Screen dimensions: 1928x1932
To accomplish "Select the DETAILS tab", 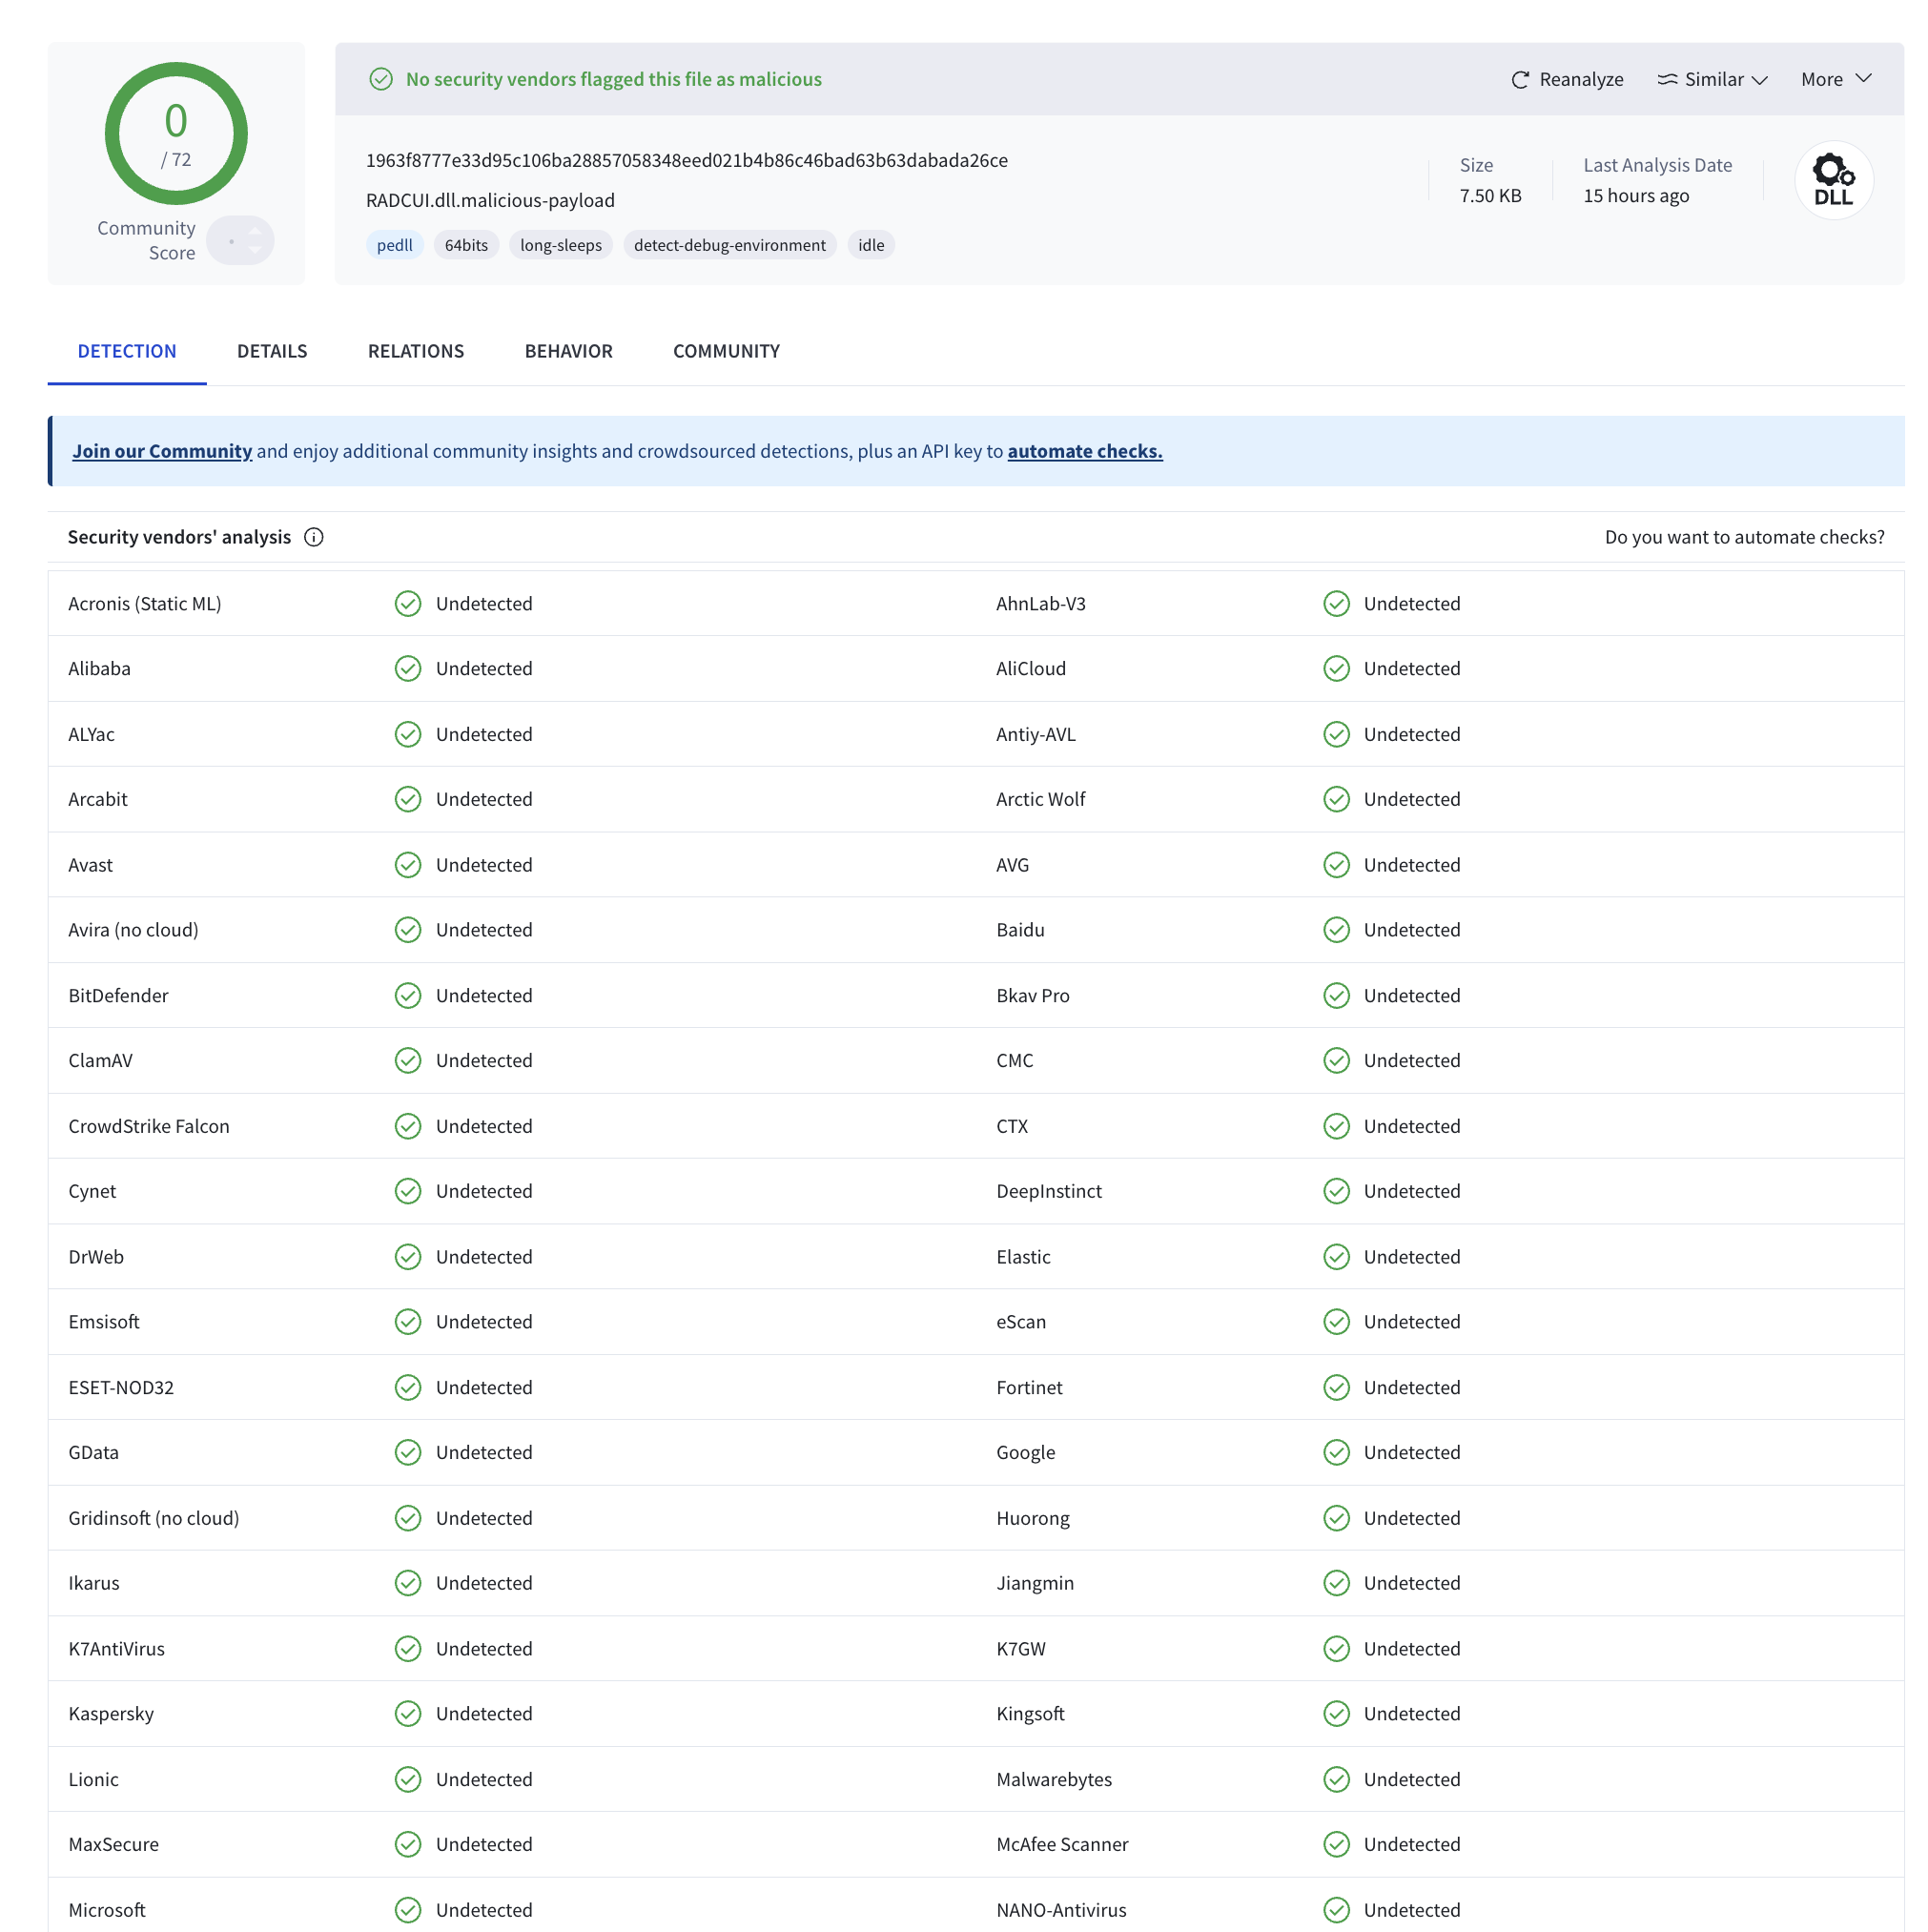I will click(x=272, y=351).
